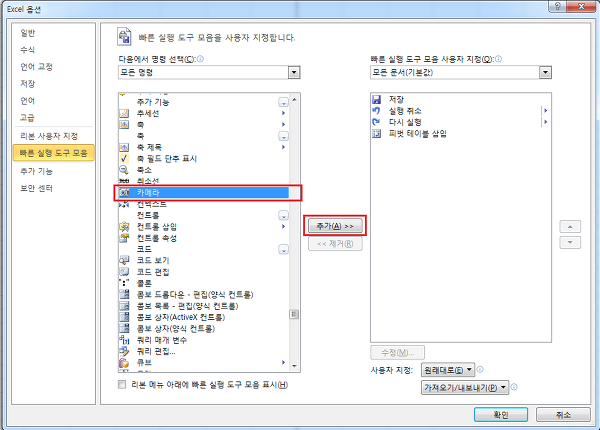Click the command list scrollbar down arrow
Image resolution: width=600 pixels, height=430 pixels.
point(294,366)
